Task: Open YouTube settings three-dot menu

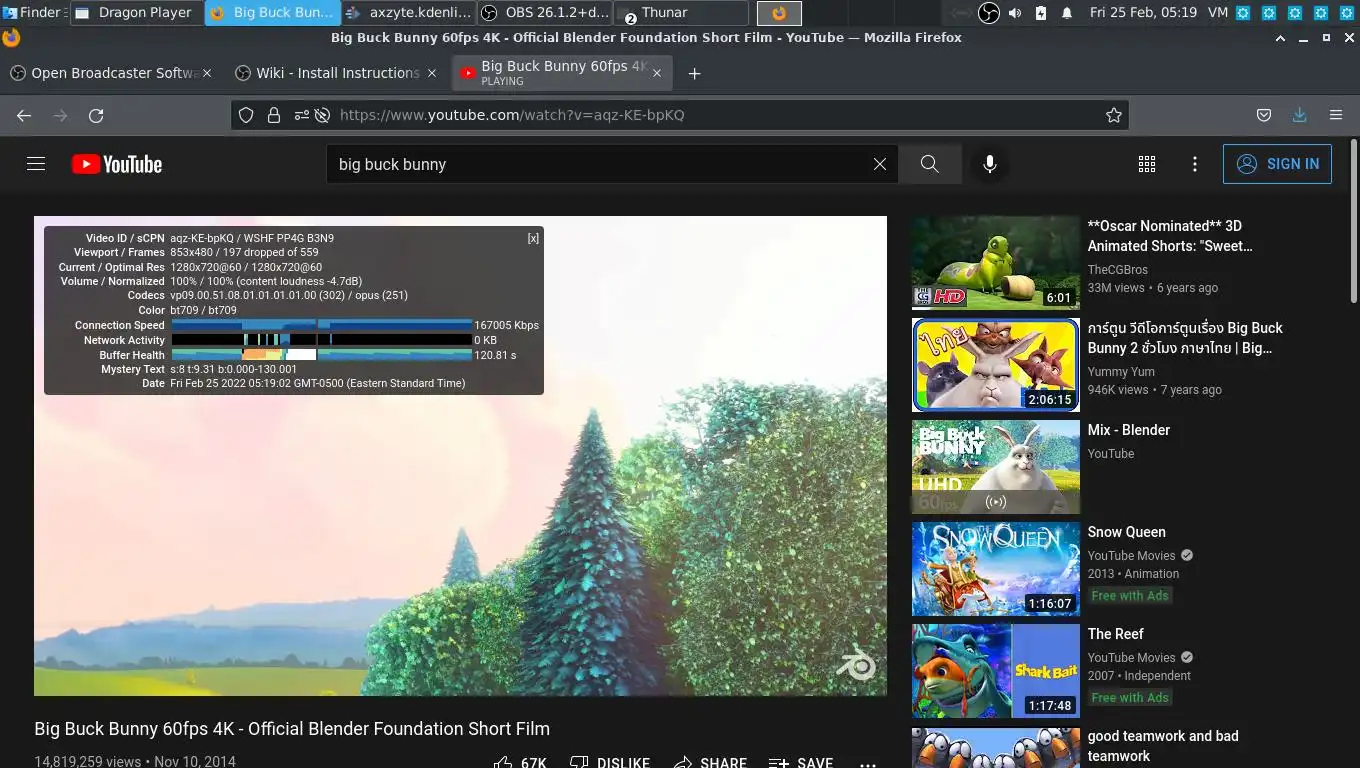Action: [x=1195, y=164]
